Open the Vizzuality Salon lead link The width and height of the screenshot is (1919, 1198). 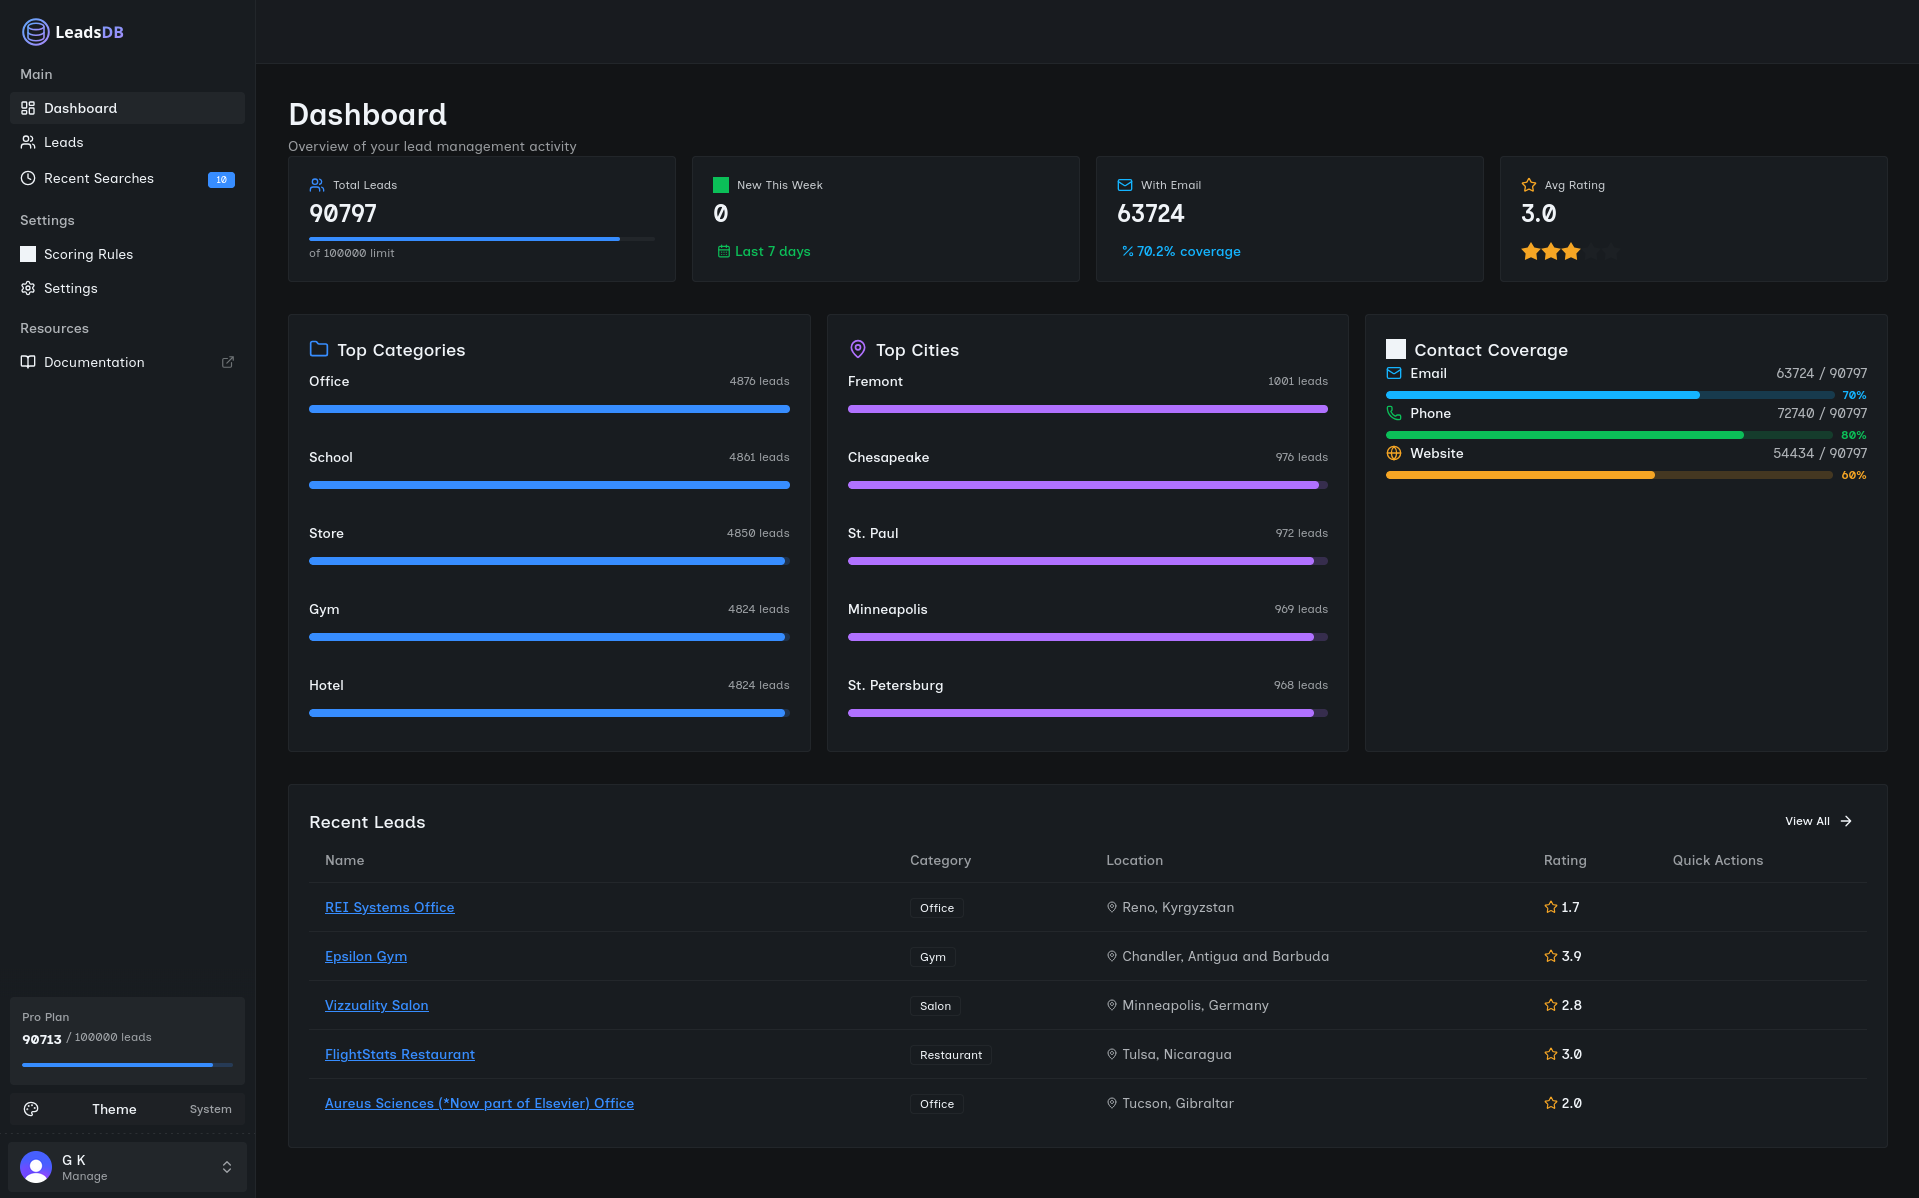coord(376,1005)
